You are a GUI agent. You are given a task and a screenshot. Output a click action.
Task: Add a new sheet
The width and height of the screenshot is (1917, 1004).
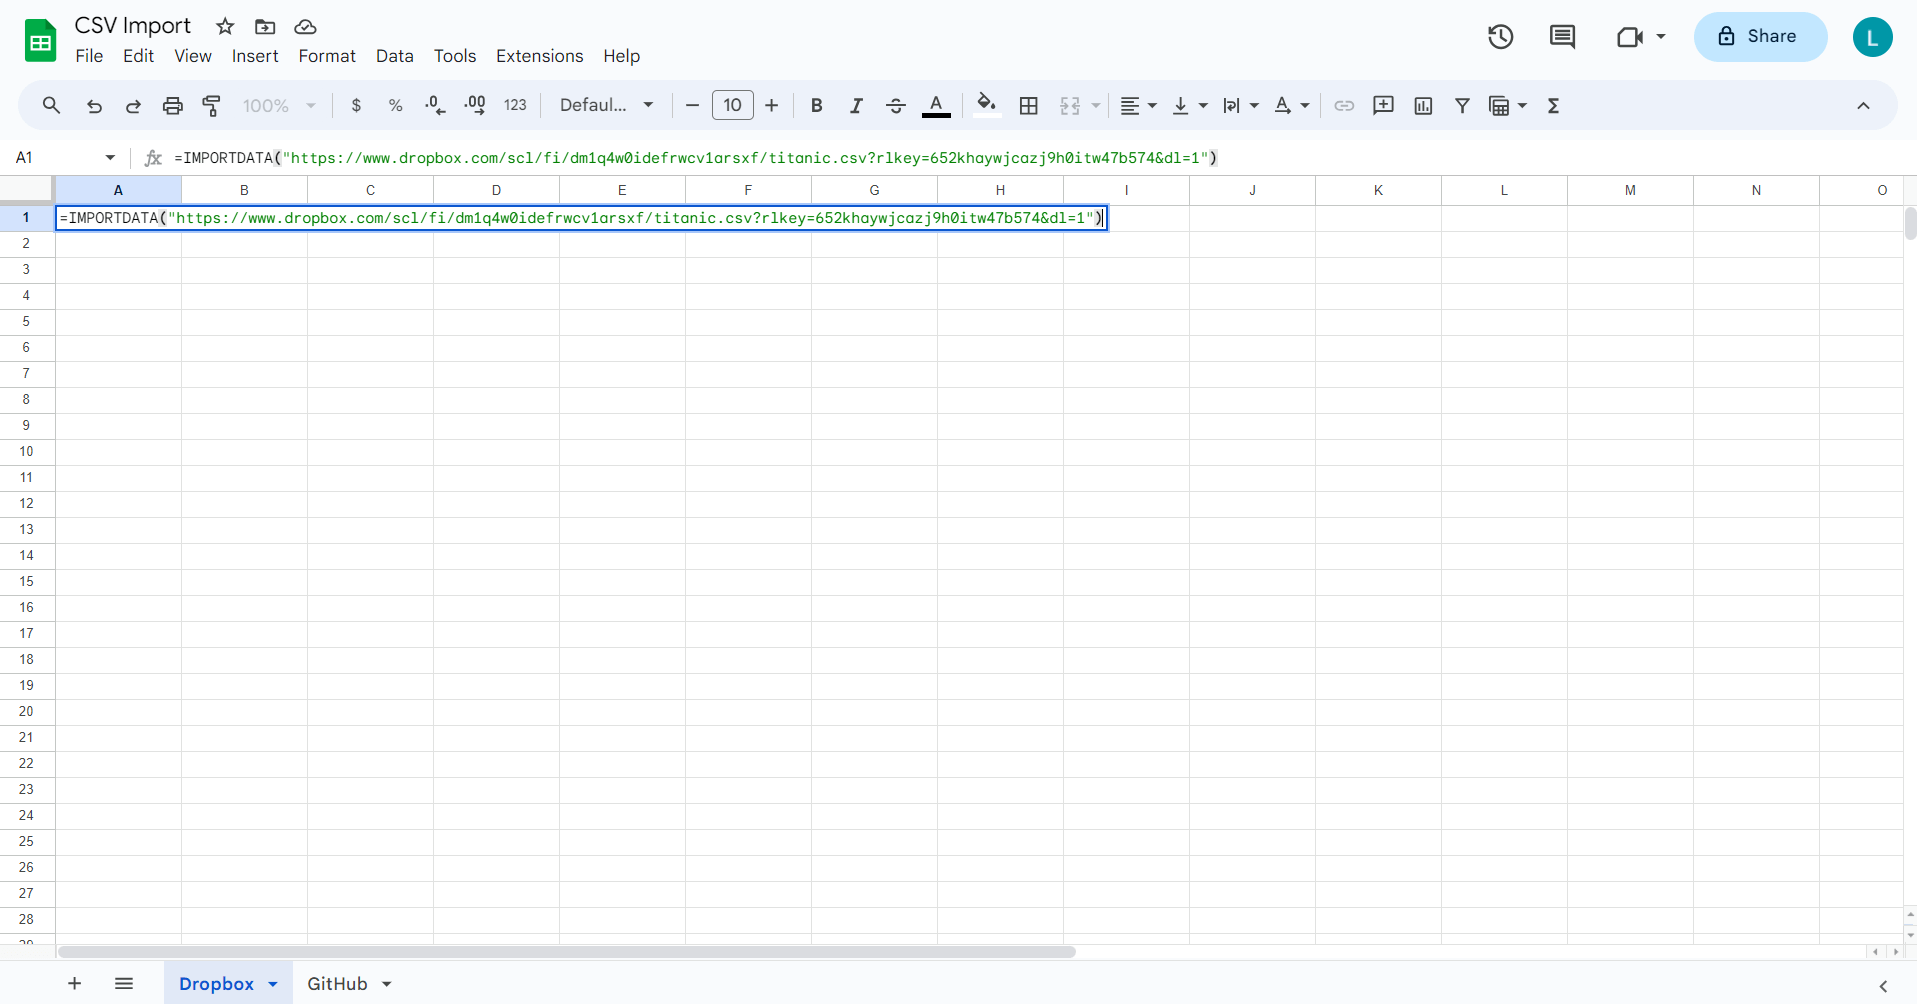click(x=74, y=983)
